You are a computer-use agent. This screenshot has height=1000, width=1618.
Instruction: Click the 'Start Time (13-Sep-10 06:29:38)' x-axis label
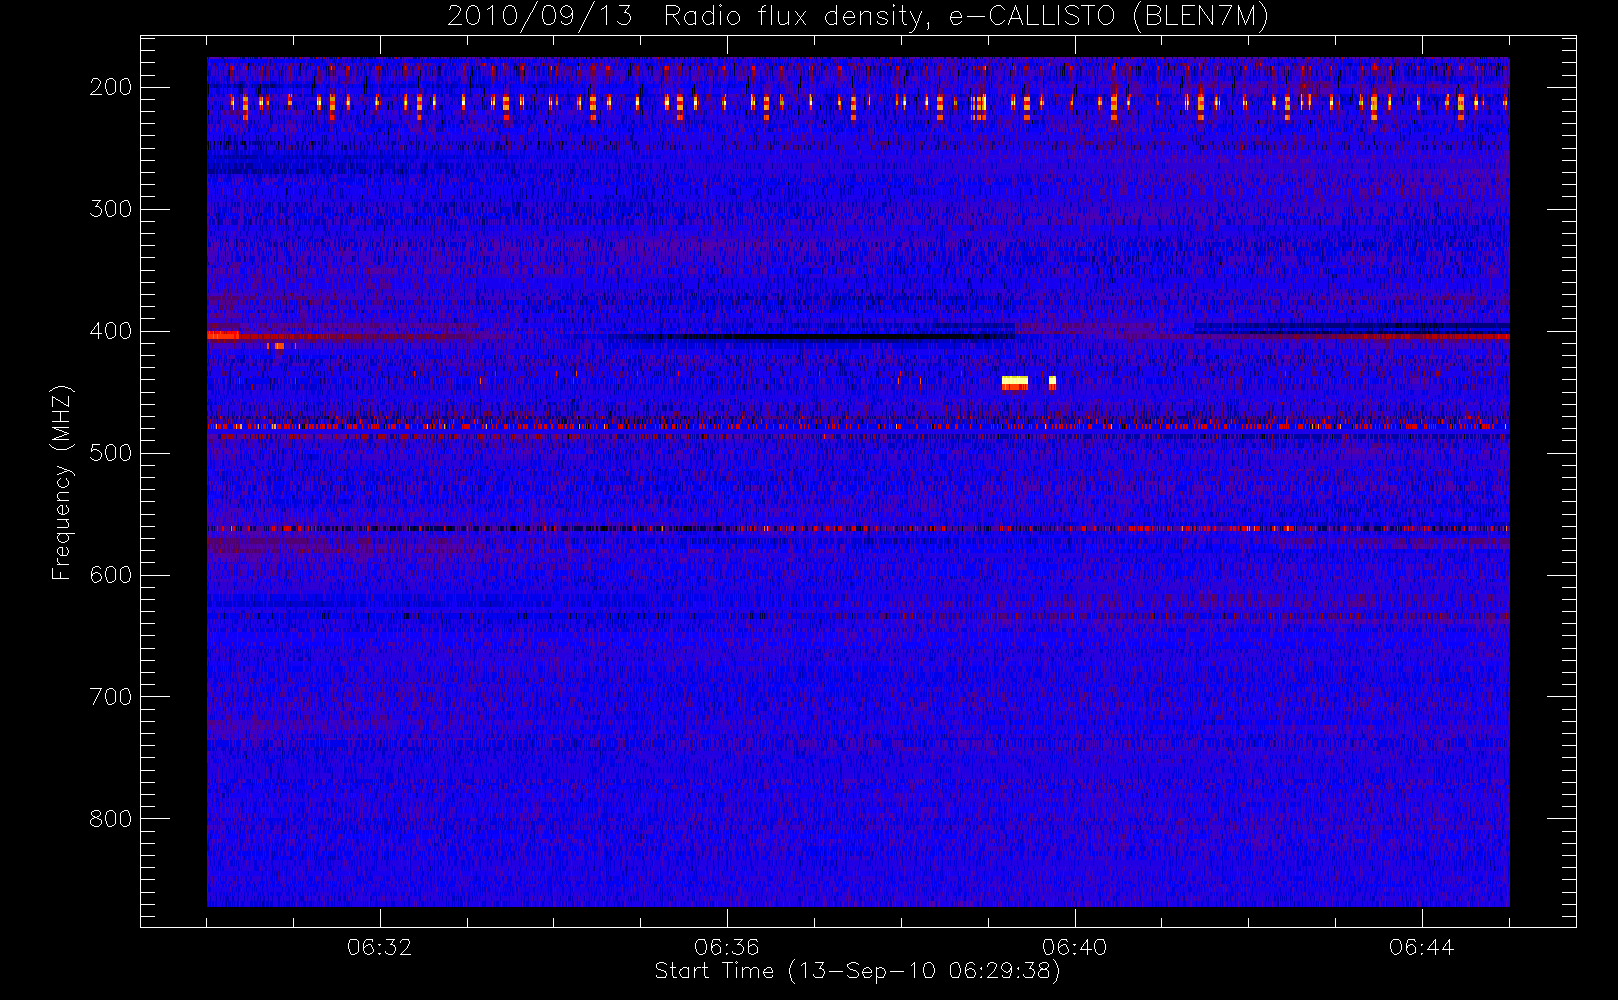click(x=857, y=971)
